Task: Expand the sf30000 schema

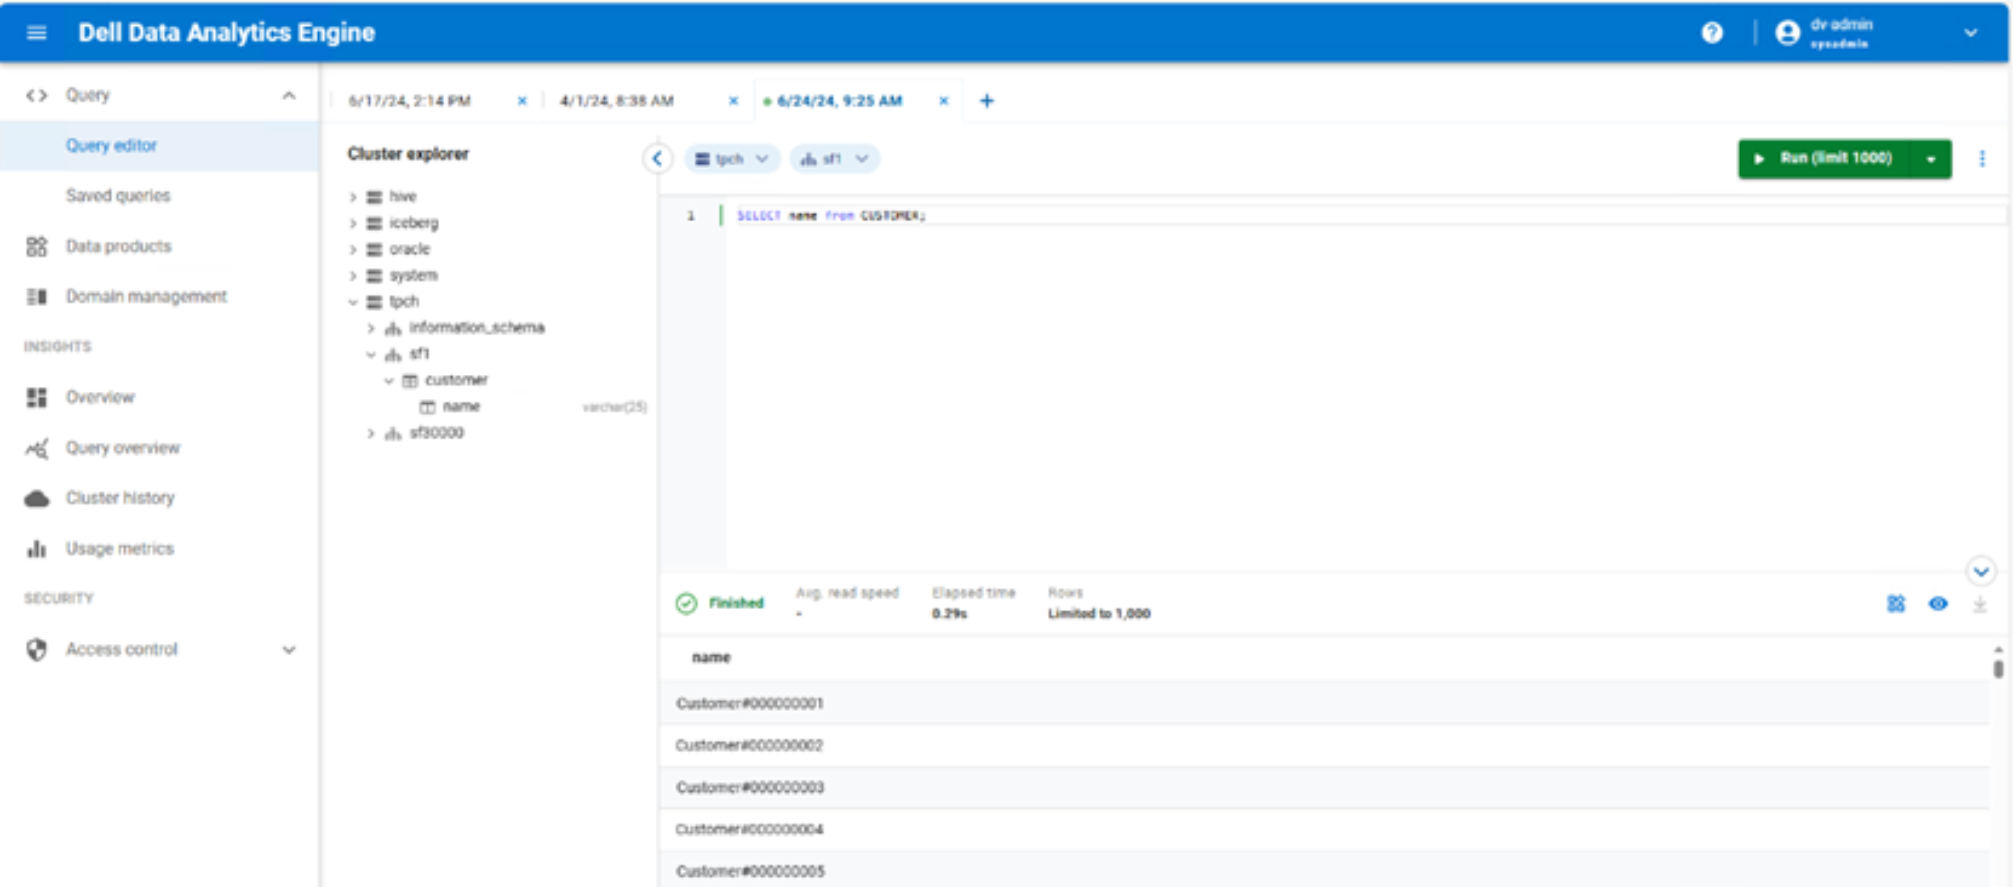Action: tap(371, 433)
